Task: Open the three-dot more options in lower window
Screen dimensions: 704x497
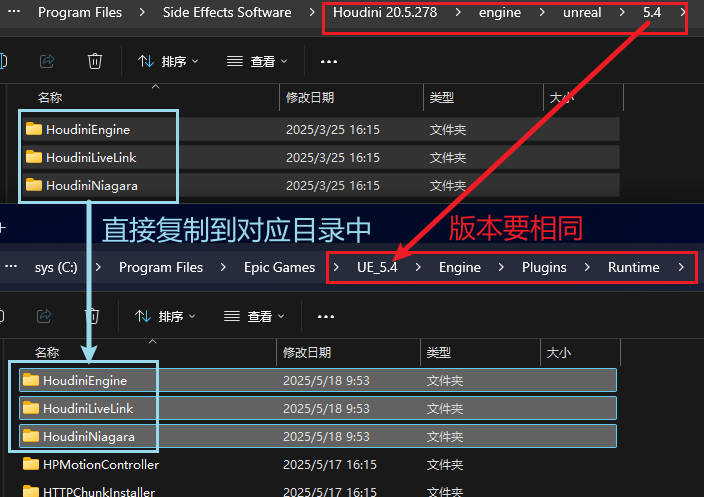Action: point(325,315)
